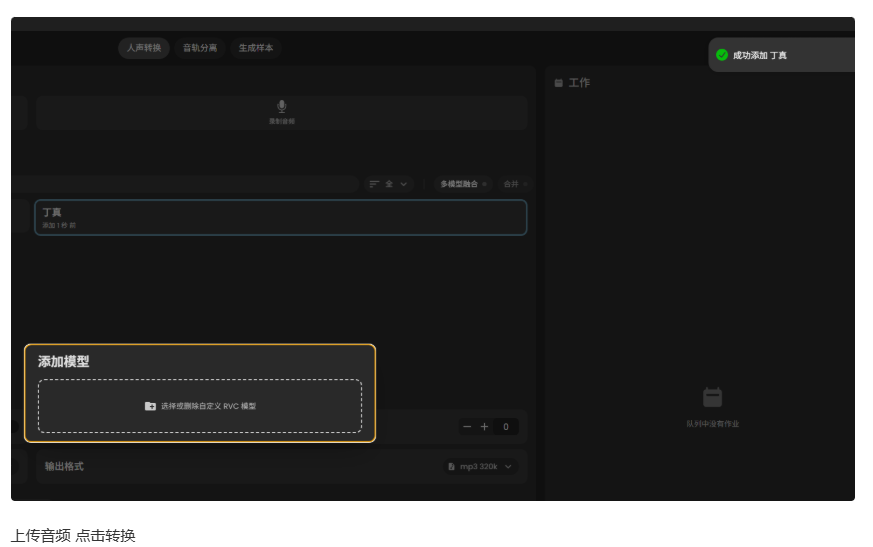
Task: Select the 丁真 model card
Action: coord(281,217)
